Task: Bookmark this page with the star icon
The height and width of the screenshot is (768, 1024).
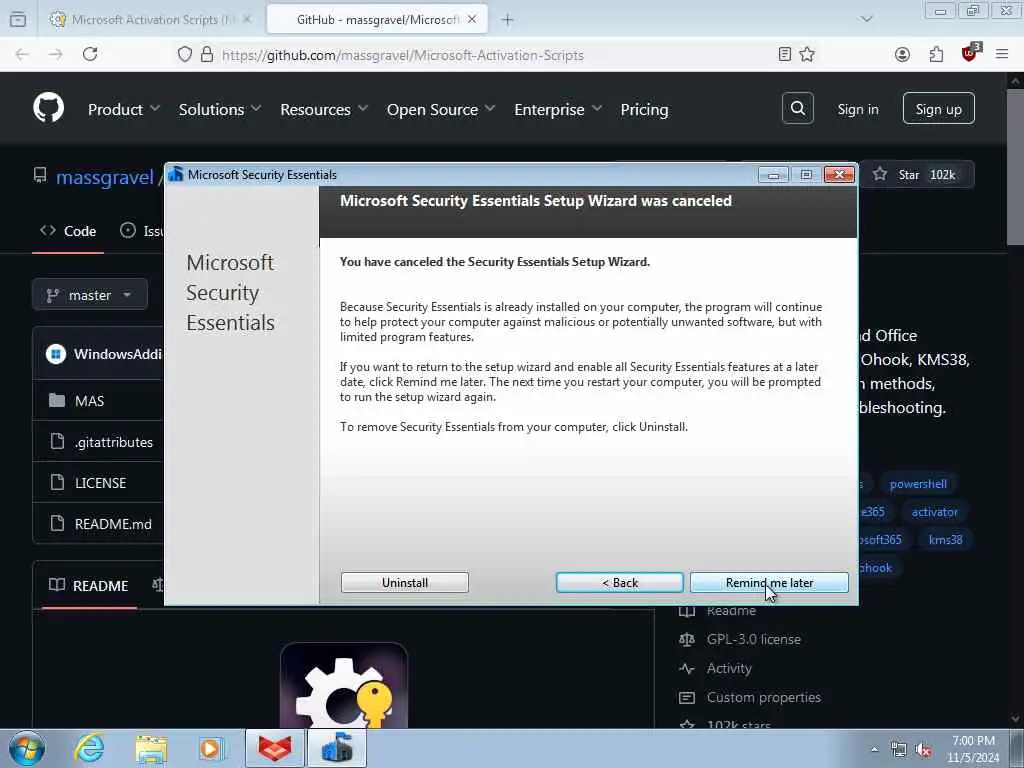Action: click(807, 54)
